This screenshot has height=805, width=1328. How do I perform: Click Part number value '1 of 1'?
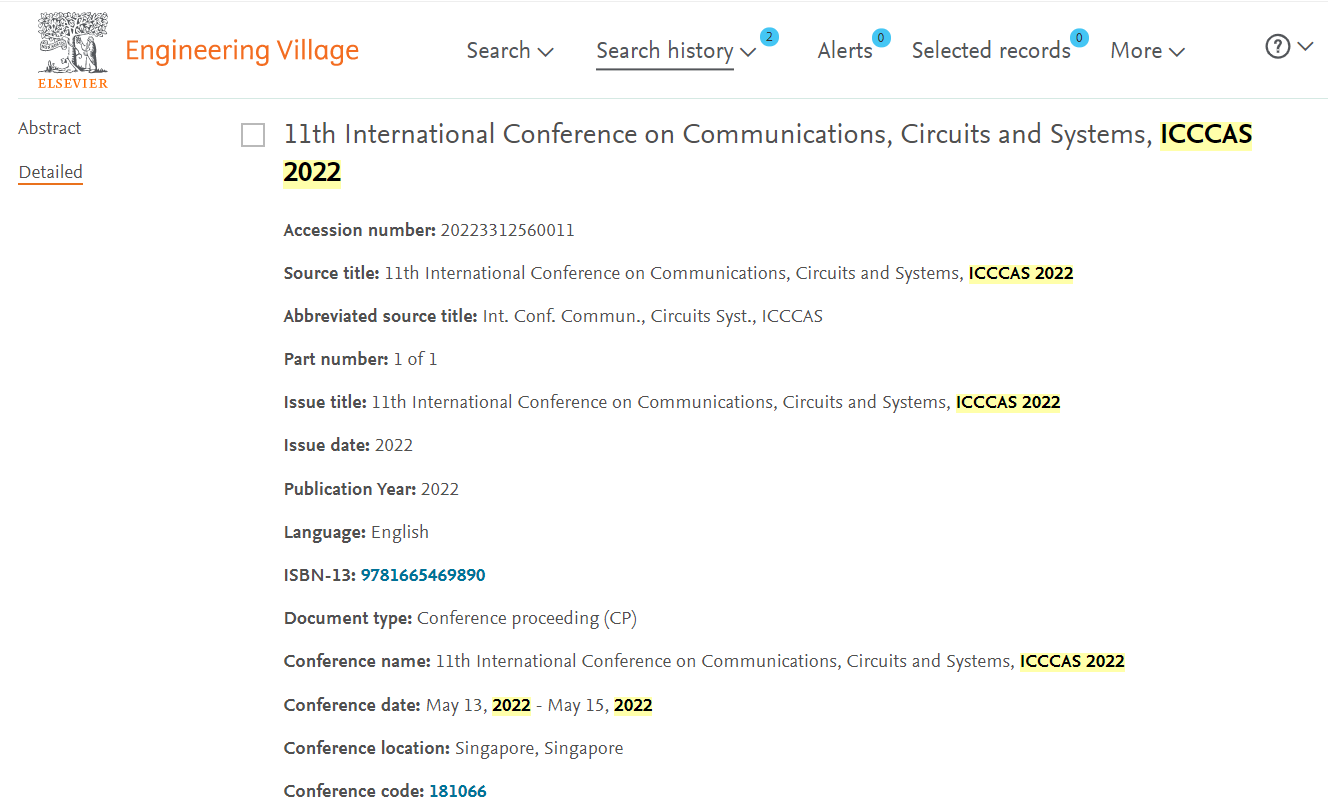pyautogui.click(x=415, y=359)
